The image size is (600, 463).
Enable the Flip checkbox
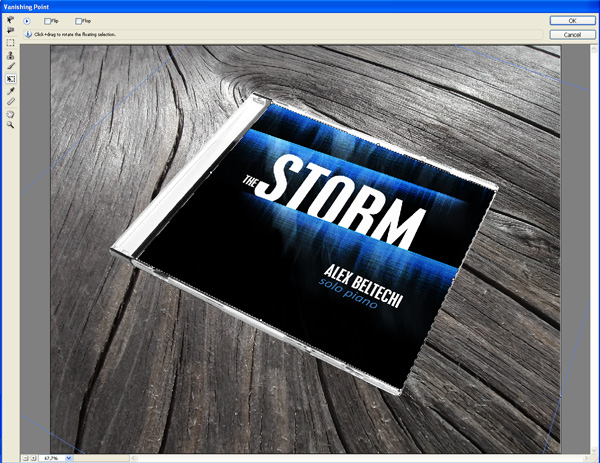pyautogui.click(x=47, y=21)
